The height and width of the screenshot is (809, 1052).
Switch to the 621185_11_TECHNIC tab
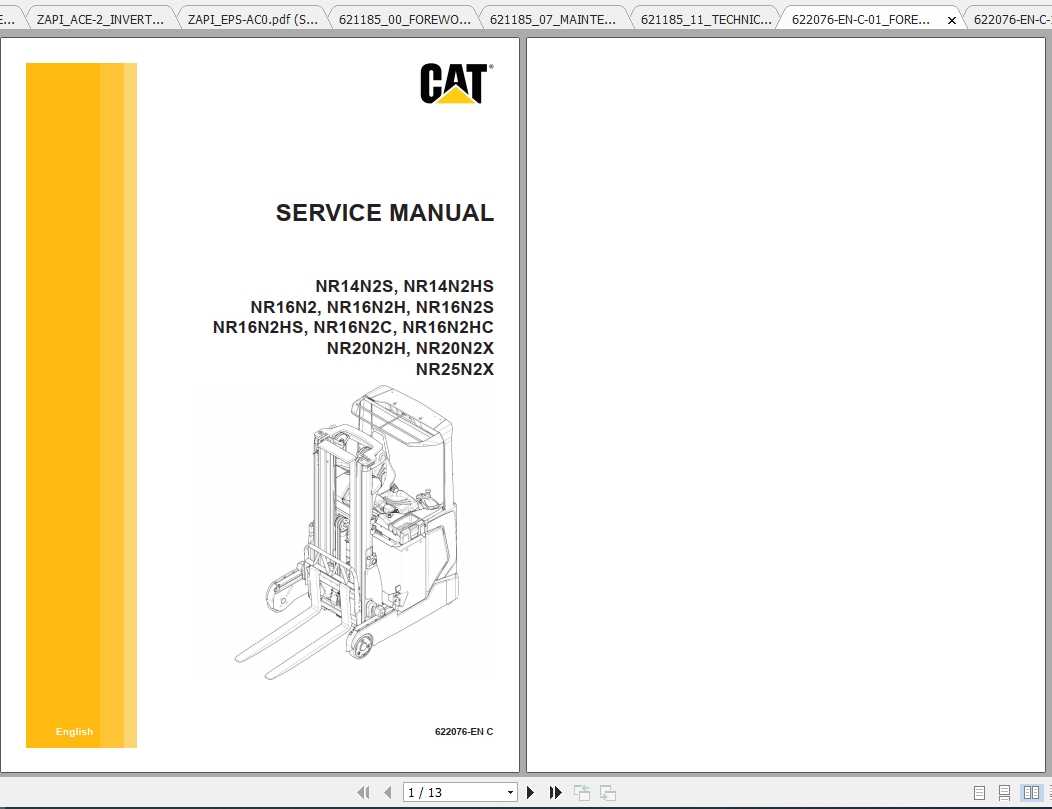pyautogui.click(x=705, y=17)
